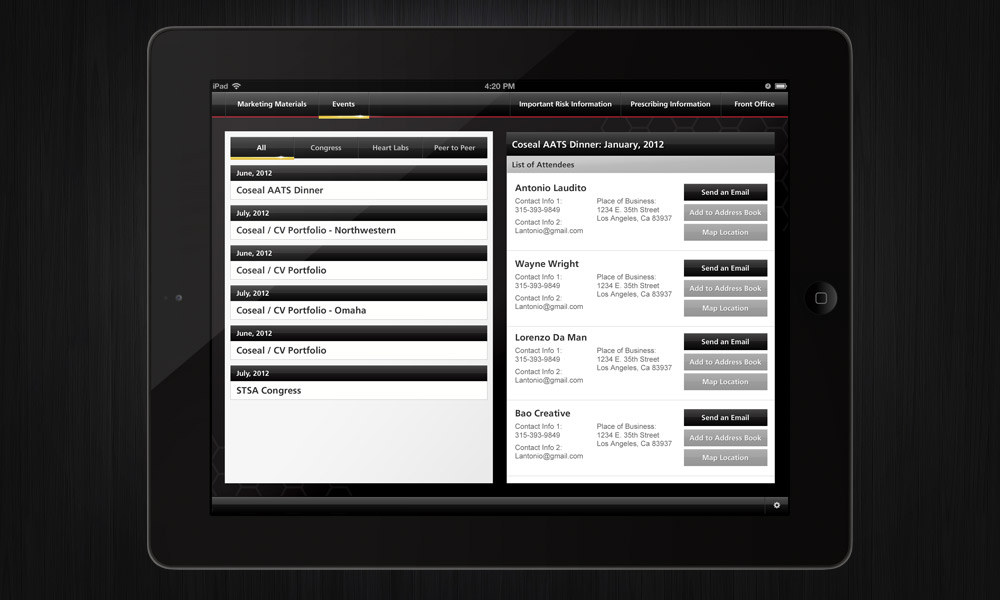1000x600 pixels.
Task: Send an Email to Lorenzo Da Man
Action: (725, 342)
